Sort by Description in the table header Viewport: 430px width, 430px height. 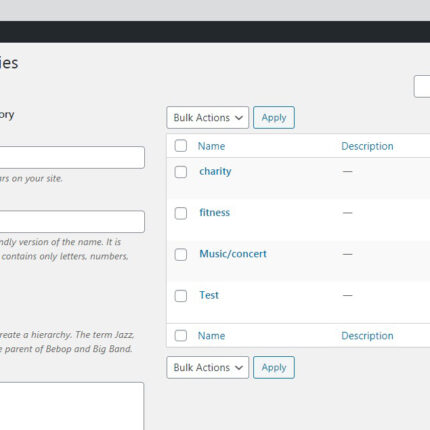[367, 146]
